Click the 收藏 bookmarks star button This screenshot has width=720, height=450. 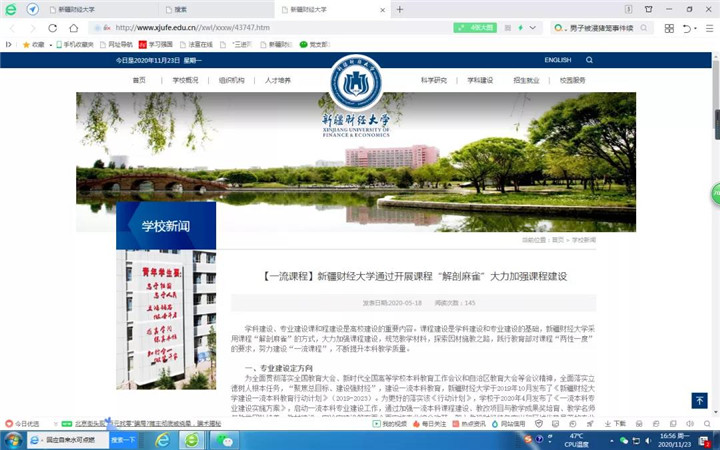(x=33, y=45)
